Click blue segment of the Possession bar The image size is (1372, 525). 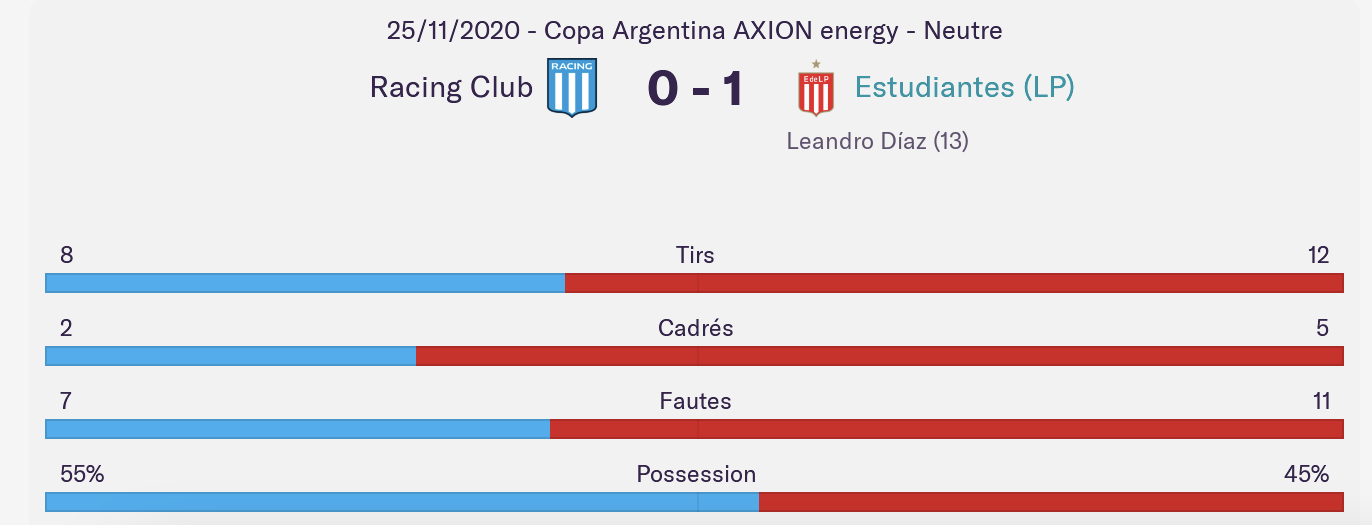click(x=402, y=502)
